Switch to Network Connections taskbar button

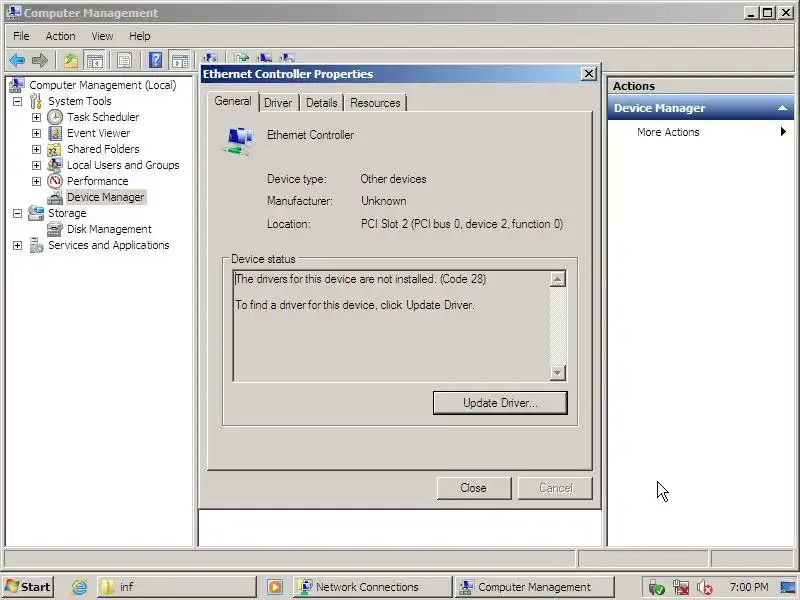[372, 587]
